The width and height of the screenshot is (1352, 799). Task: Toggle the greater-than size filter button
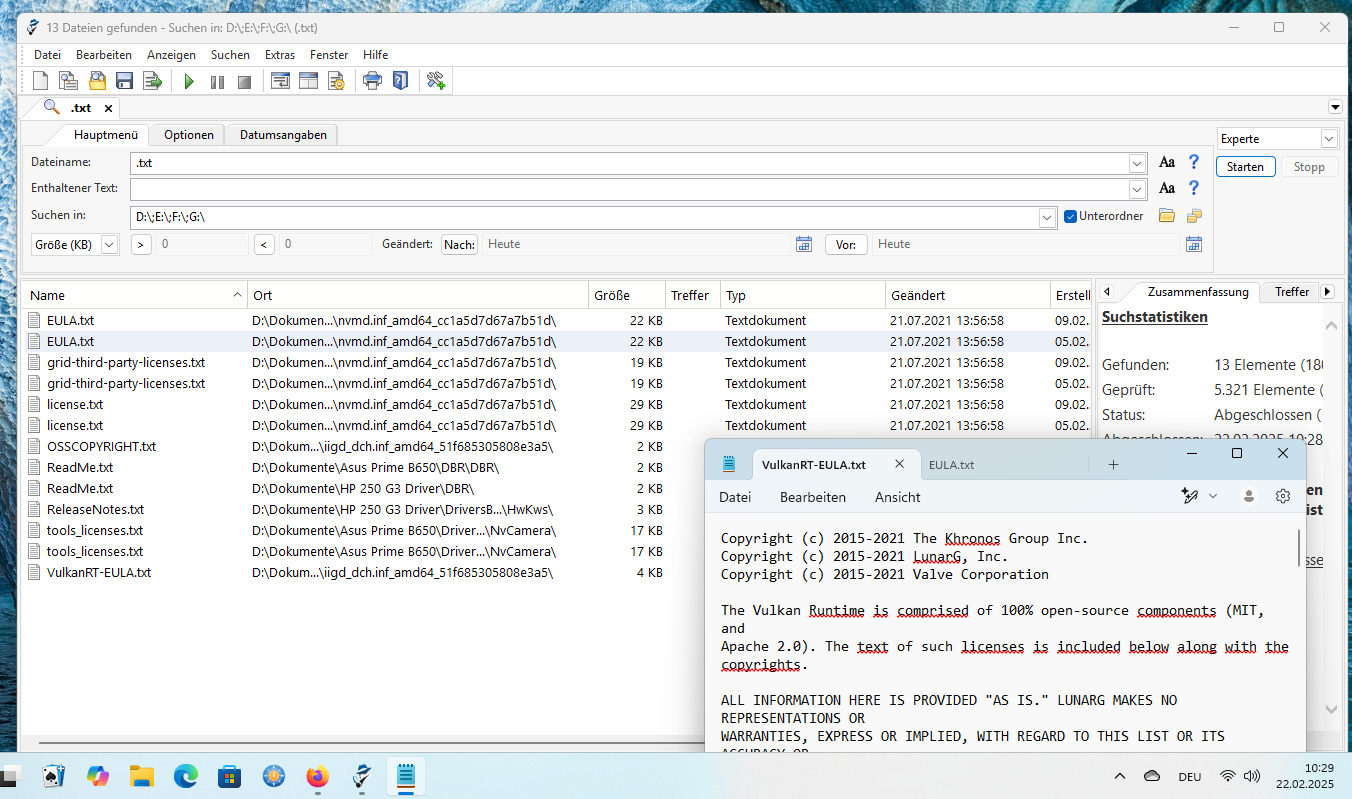pos(141,244)
